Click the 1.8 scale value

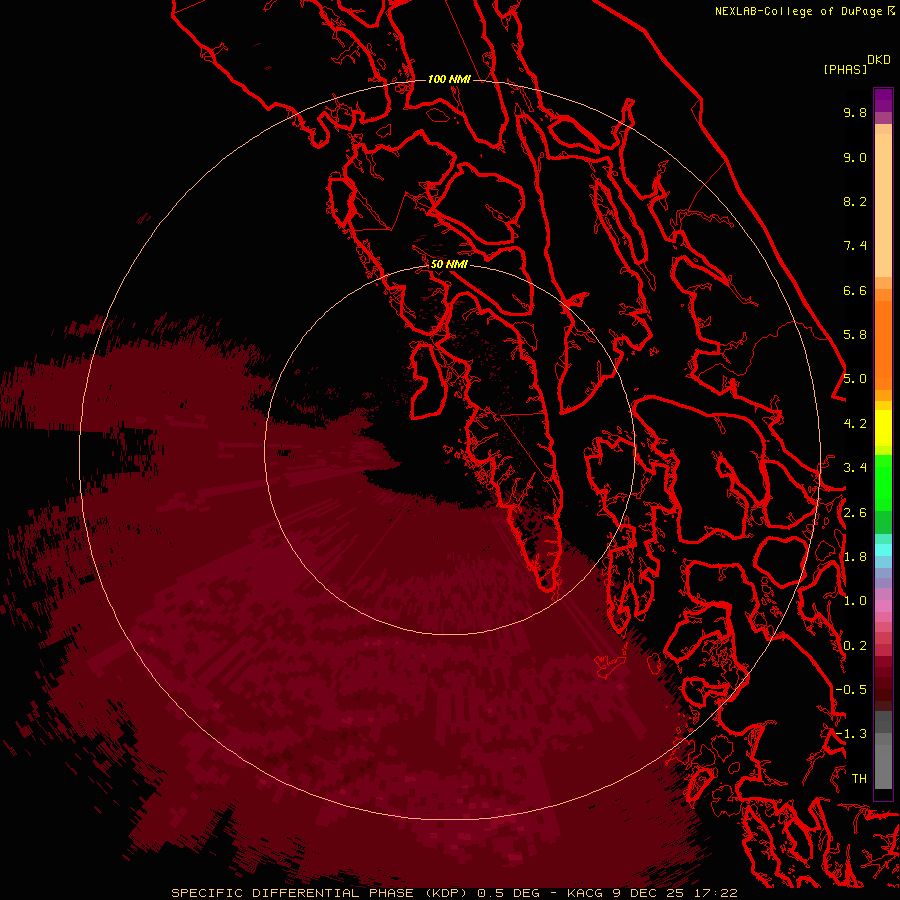(855, 557)
